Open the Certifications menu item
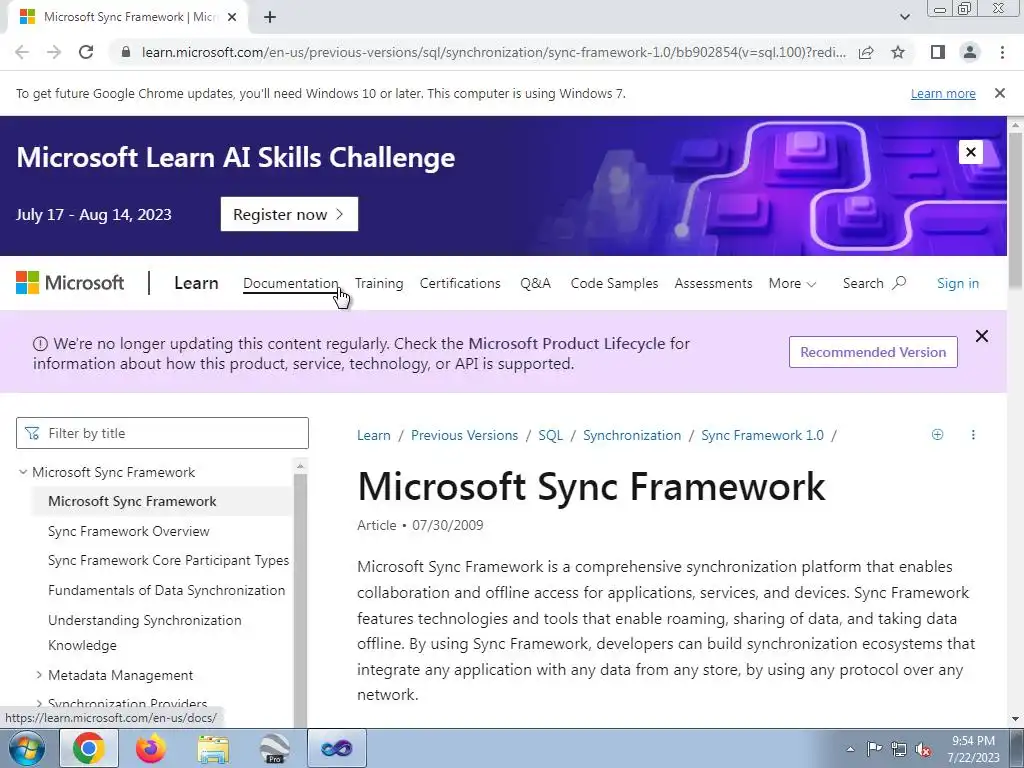The height and width of the screenshot is (768, 1024). pos(460,283)
